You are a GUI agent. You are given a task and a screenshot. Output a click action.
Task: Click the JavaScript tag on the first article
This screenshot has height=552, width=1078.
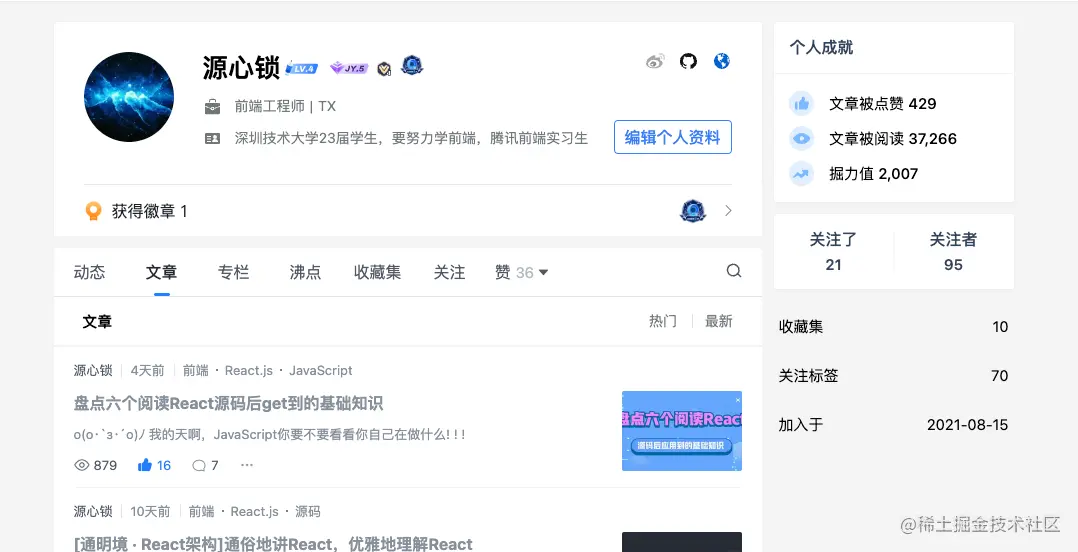click(x=320, y=371)
